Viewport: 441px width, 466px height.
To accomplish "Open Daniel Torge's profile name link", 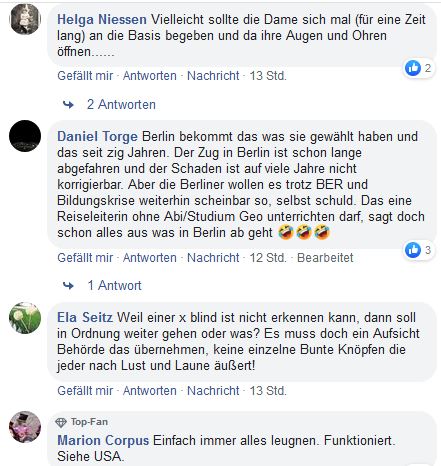I will 97,137.
